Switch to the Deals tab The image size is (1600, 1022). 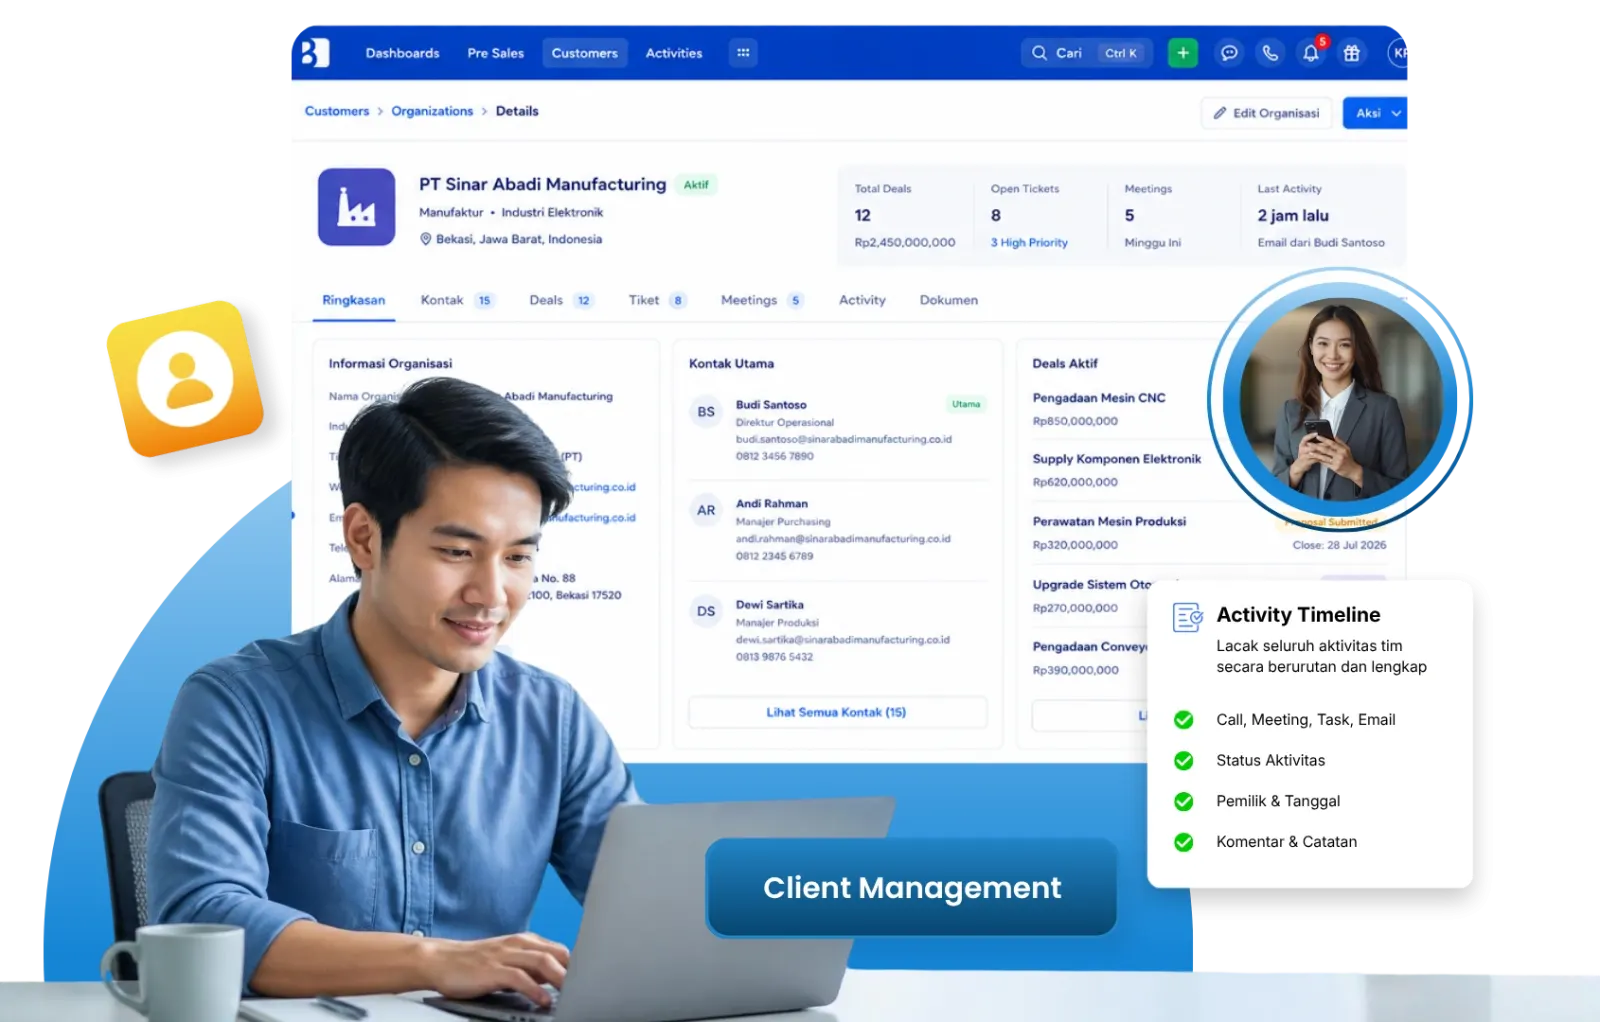pos(561,300)
